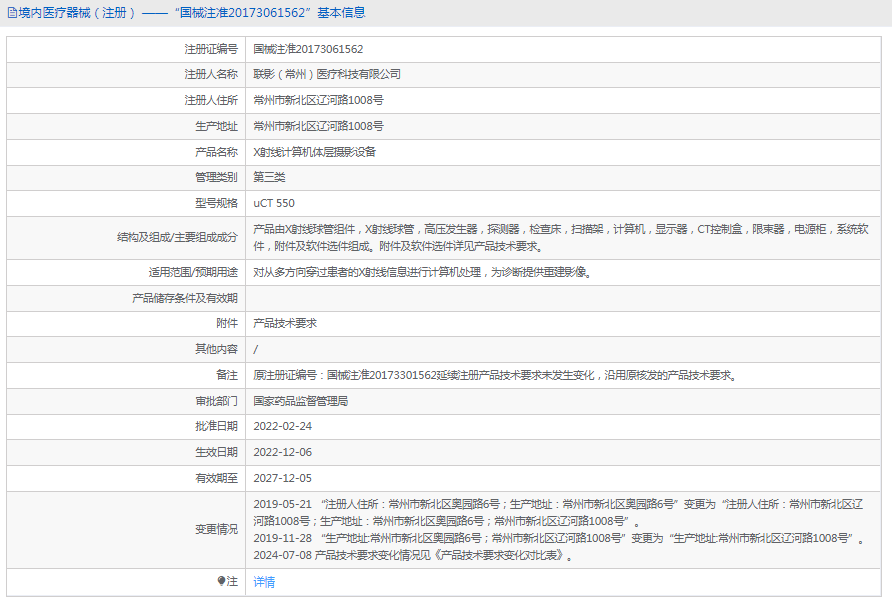Click the change entry dated 2024-07-08
Screen dimensions: 892x601
click(x=414, y=555)
